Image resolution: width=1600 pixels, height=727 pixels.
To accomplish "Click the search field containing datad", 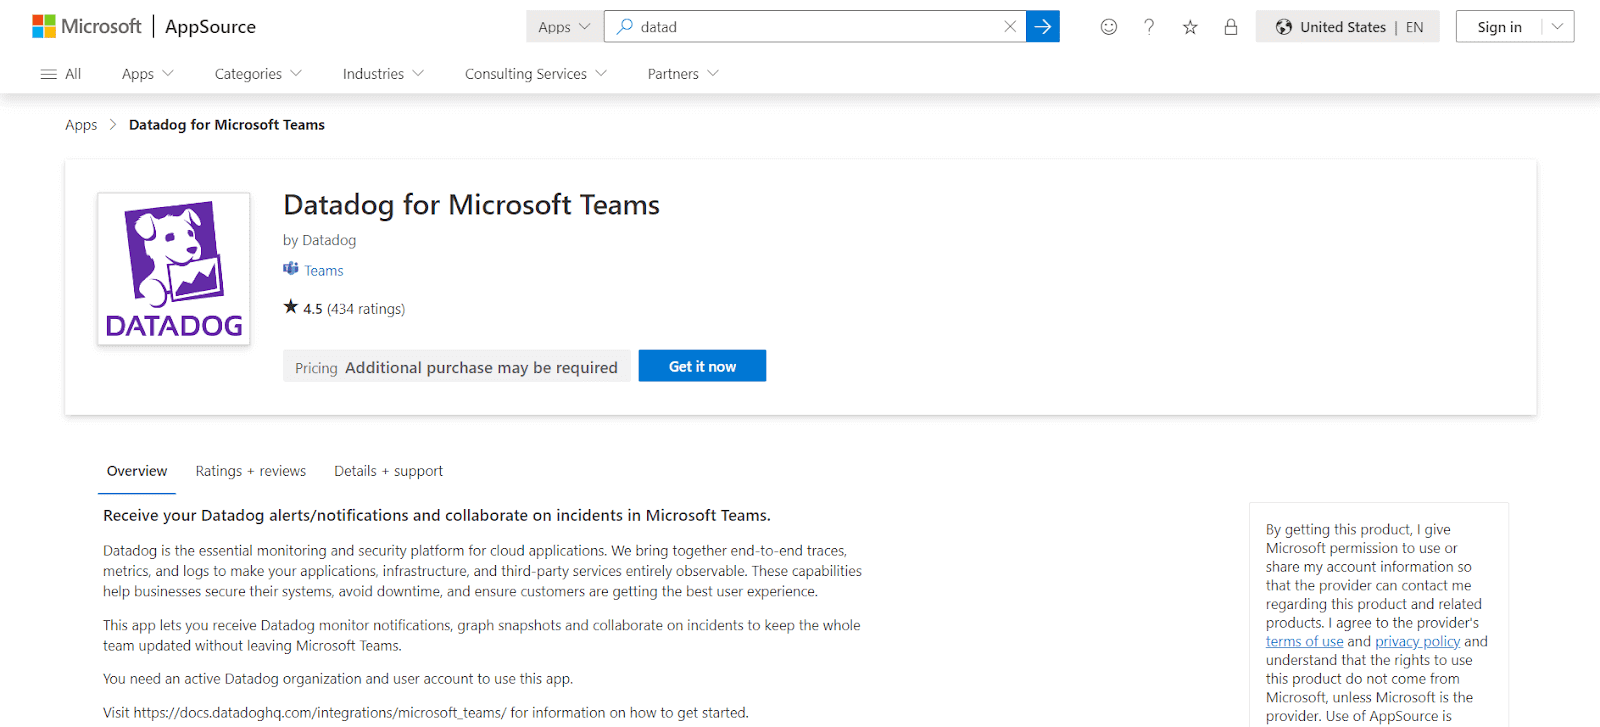I will coord(815,27).
